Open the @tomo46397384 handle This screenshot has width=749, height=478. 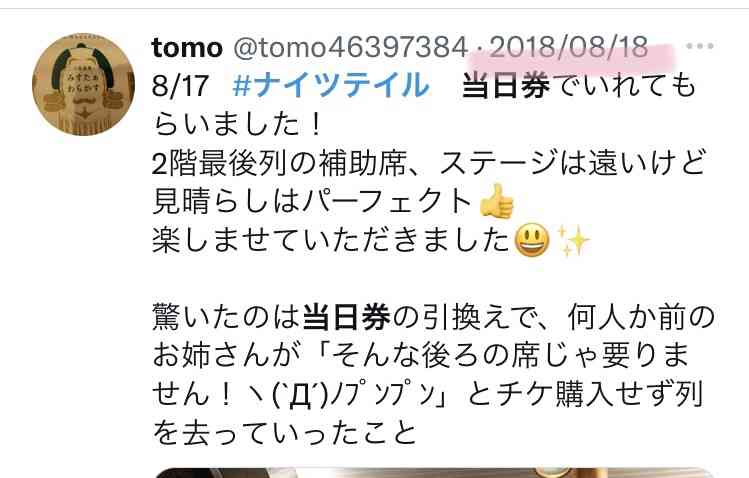tap(350, 48)
